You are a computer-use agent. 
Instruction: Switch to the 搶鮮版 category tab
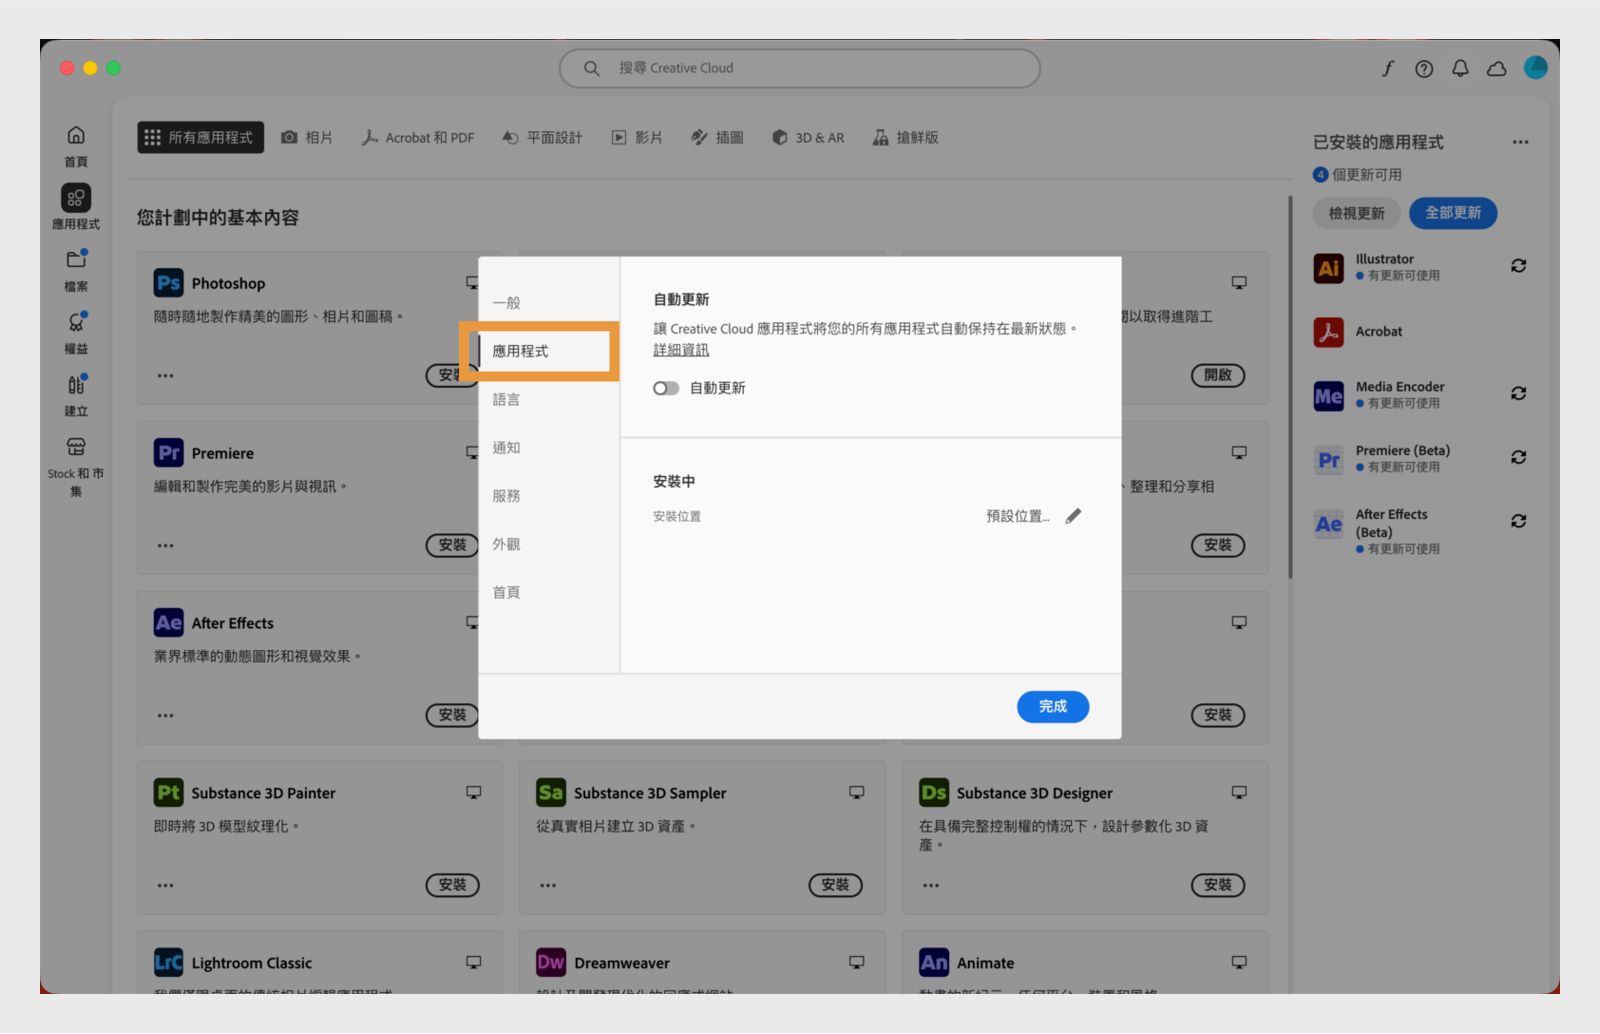[905, 137]
